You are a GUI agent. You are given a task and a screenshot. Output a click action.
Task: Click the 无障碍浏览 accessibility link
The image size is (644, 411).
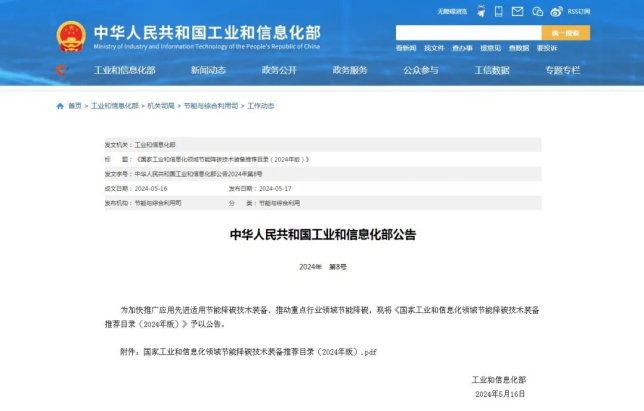pyautogui.click(x=452, y=12)
